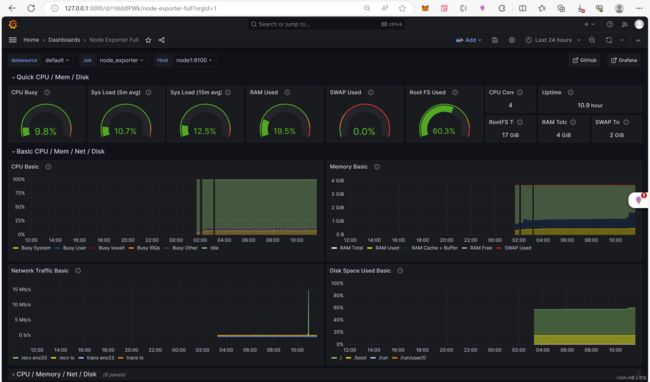
Task: Open the Add dropdown
Action: tap(469, 40)
